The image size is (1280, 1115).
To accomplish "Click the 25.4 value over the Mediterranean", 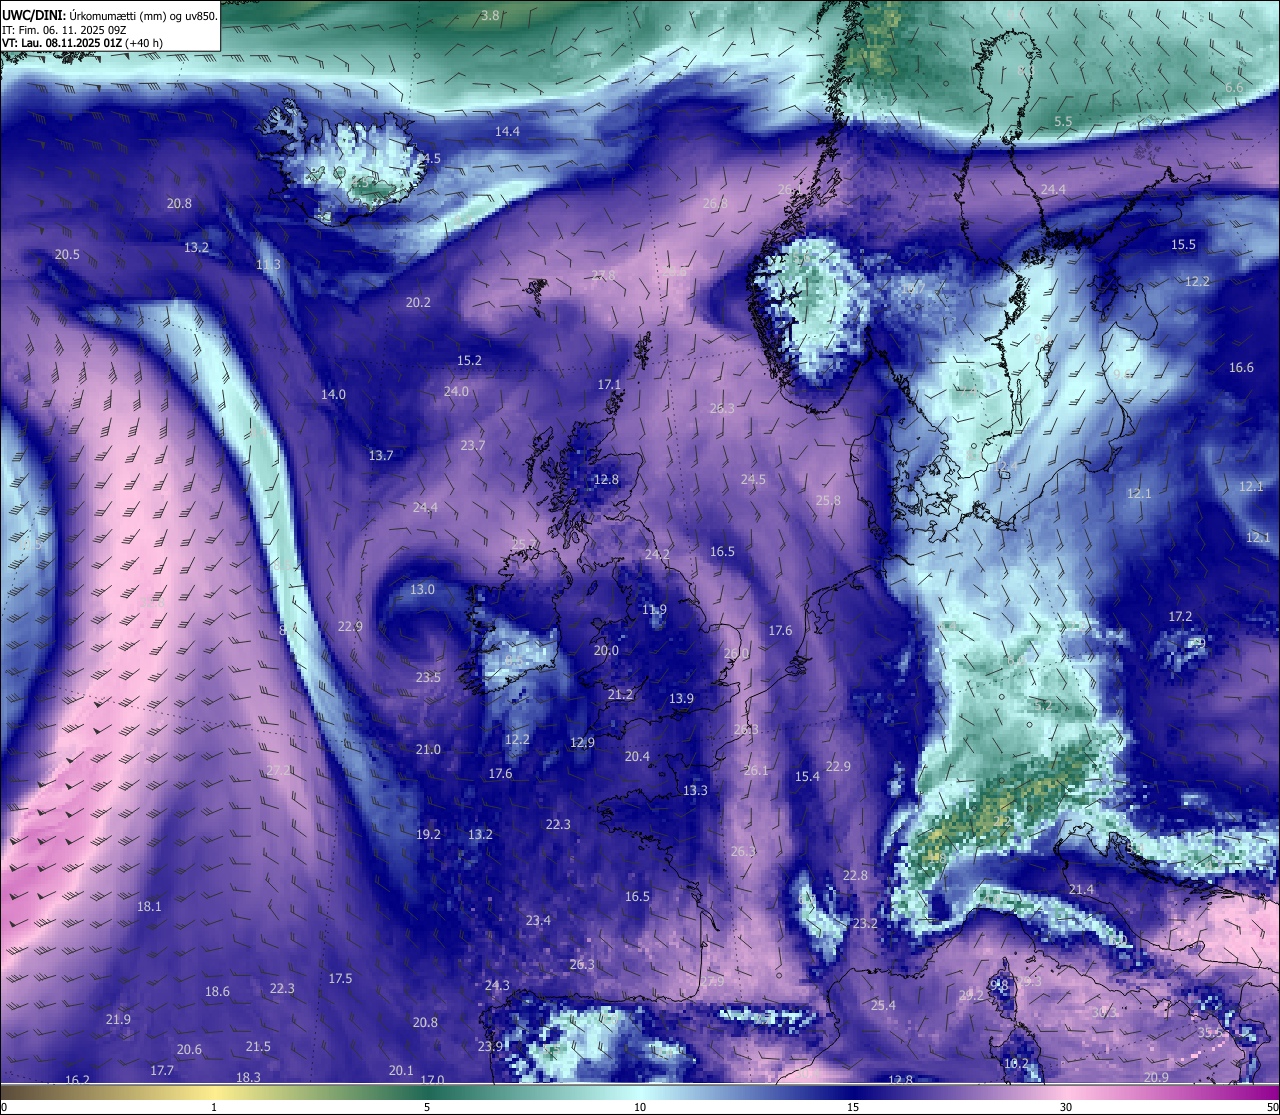I will [x=883, y=1006].
